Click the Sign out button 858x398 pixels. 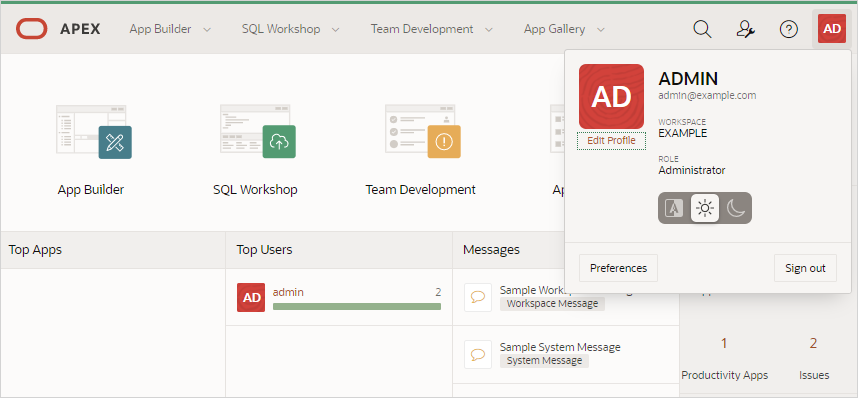805,268
